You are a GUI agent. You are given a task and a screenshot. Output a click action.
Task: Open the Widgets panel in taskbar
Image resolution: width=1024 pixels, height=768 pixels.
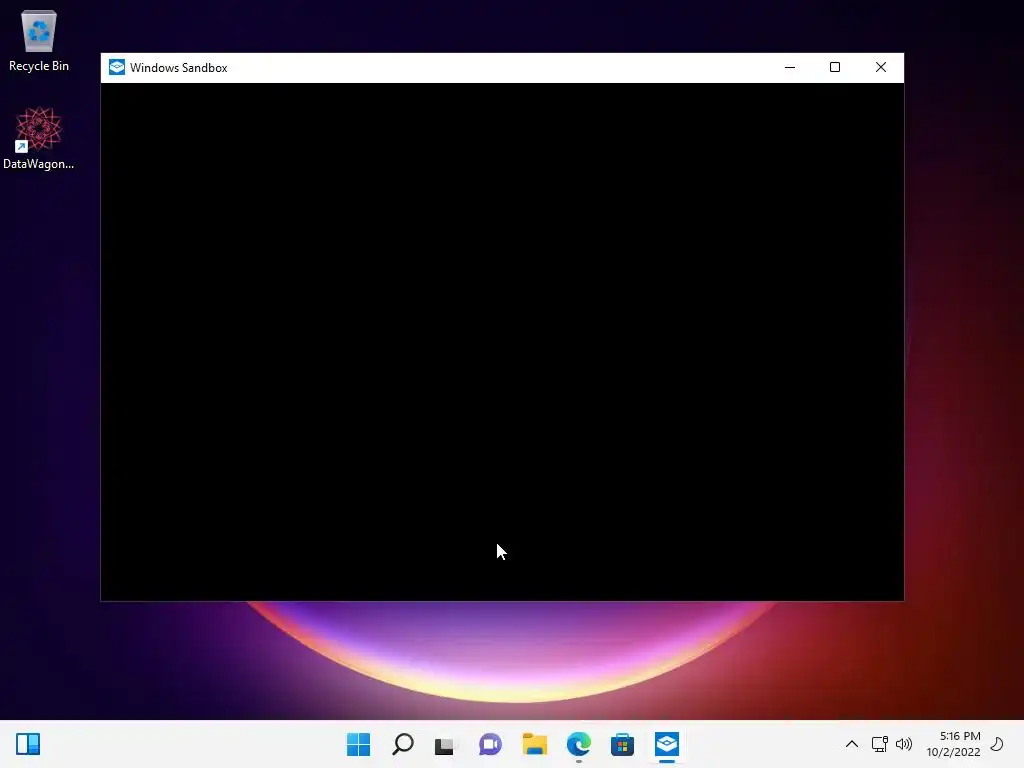[x=28, y=744]
